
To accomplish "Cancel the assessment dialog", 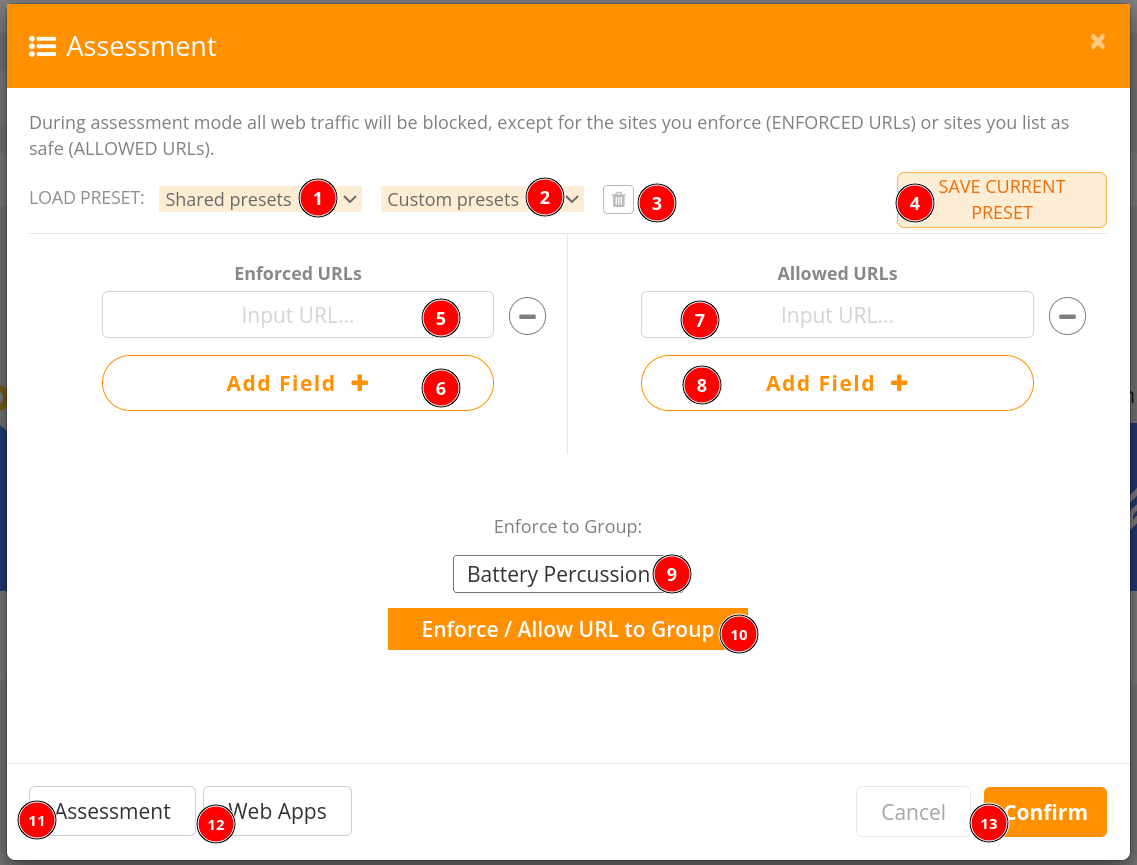I will click(913, 812).
